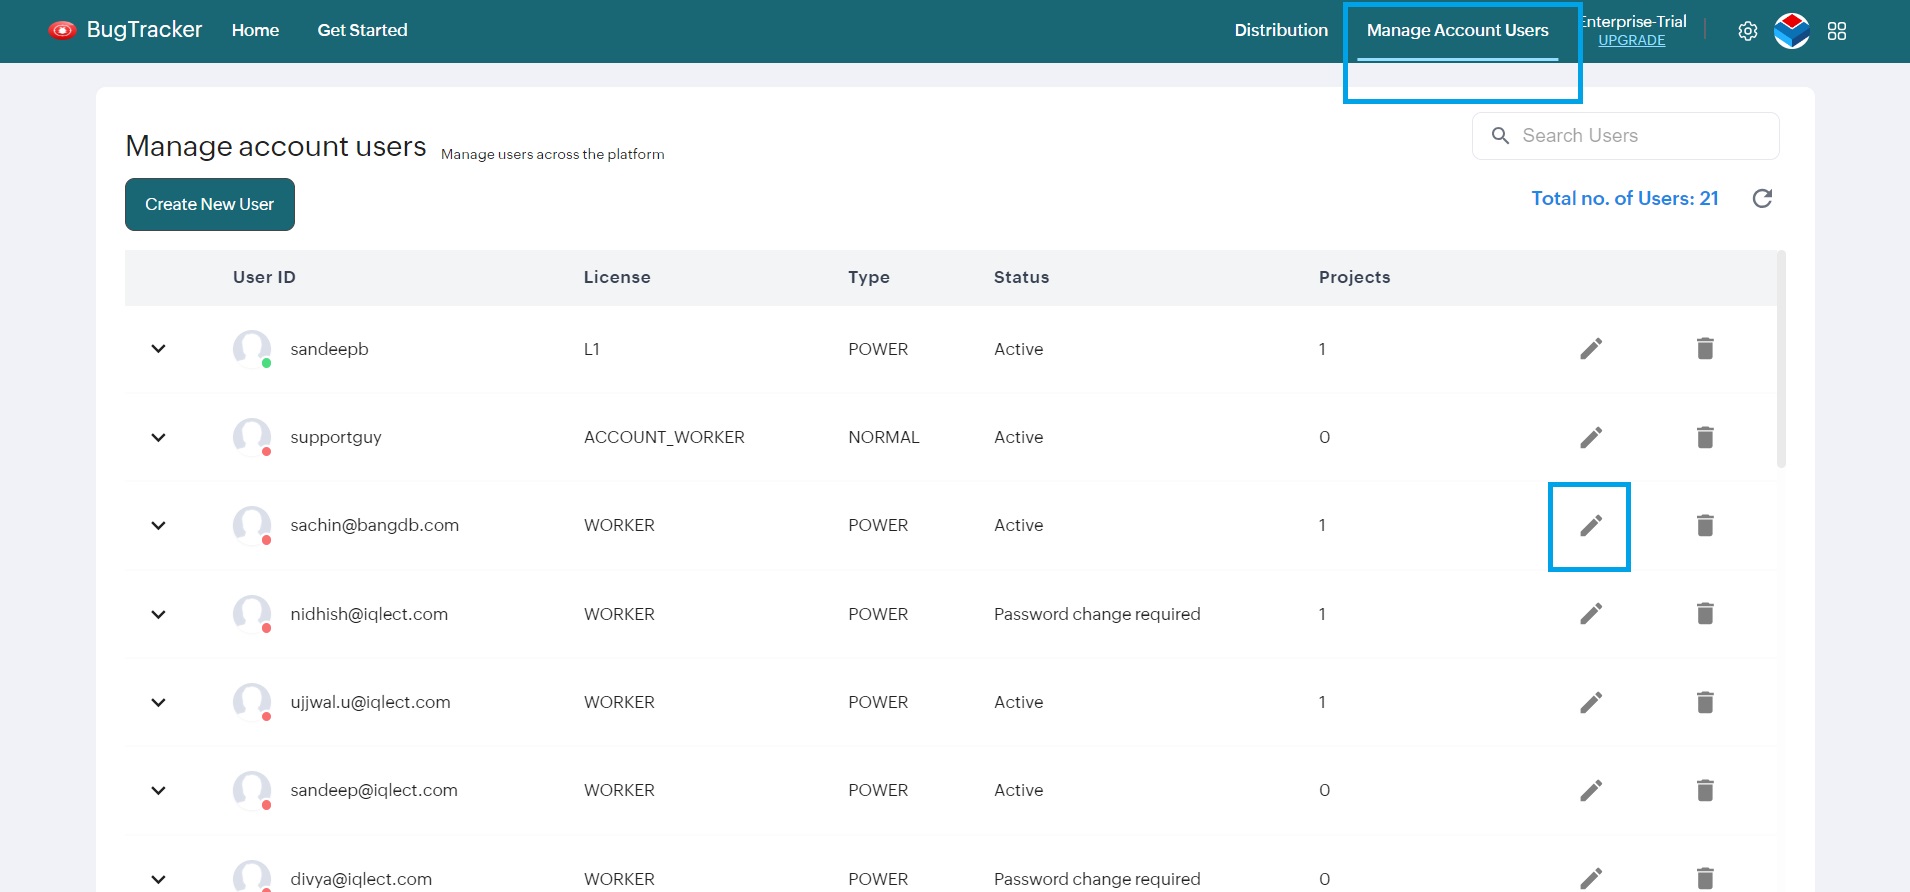Click the username sandeepb
Image resolution: width=1910 pixels, height=892 pixels.
pyautogui.click(x=329, y=349)
